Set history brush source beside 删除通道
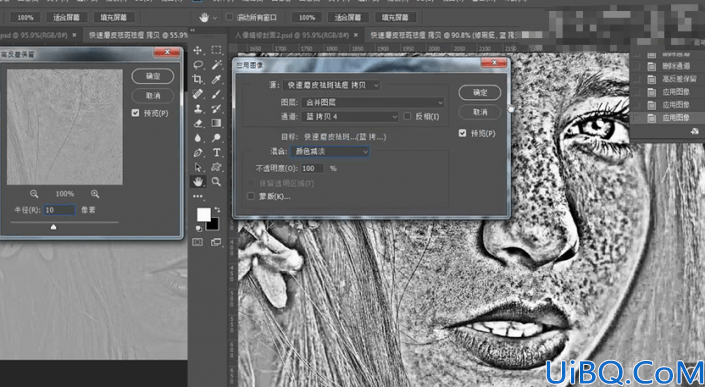Screen dimensions: 705x387 click(x=636, y=66)
